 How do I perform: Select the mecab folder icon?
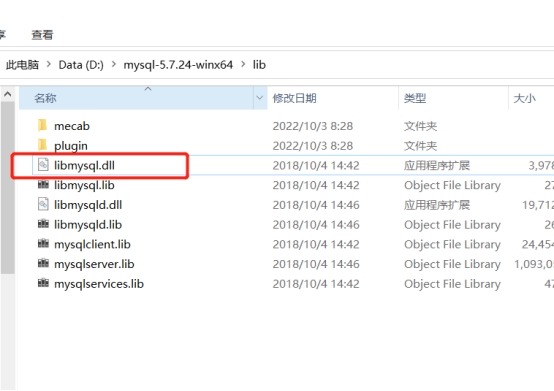42,125
